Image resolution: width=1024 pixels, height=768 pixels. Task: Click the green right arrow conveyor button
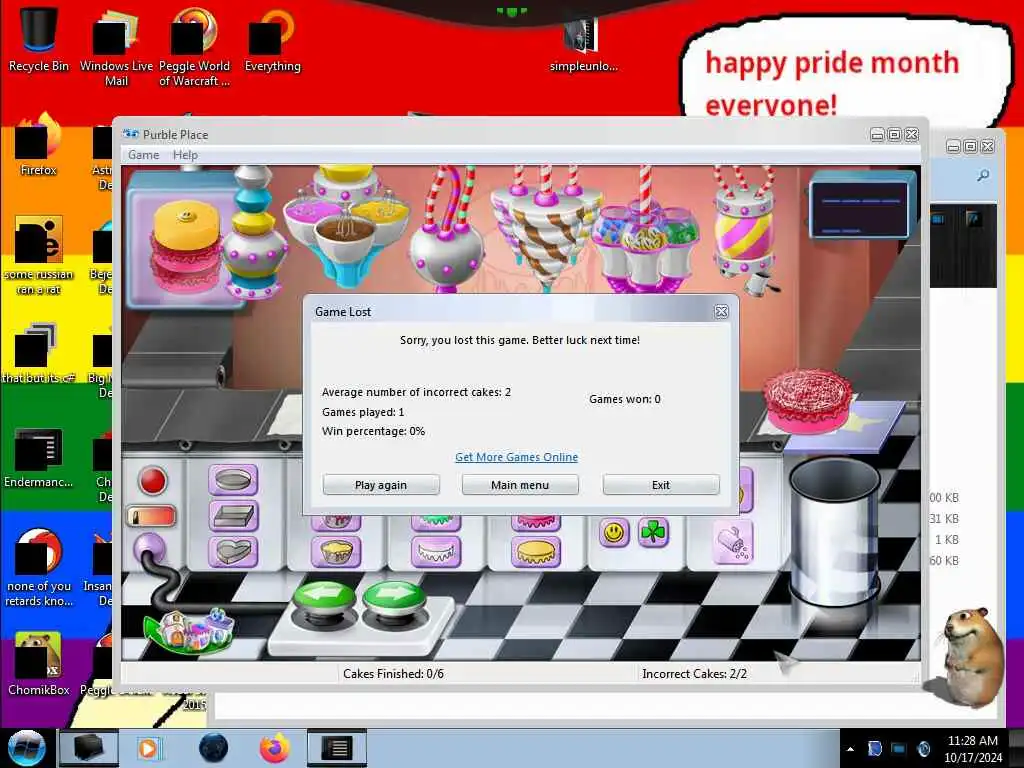[394, 598]
